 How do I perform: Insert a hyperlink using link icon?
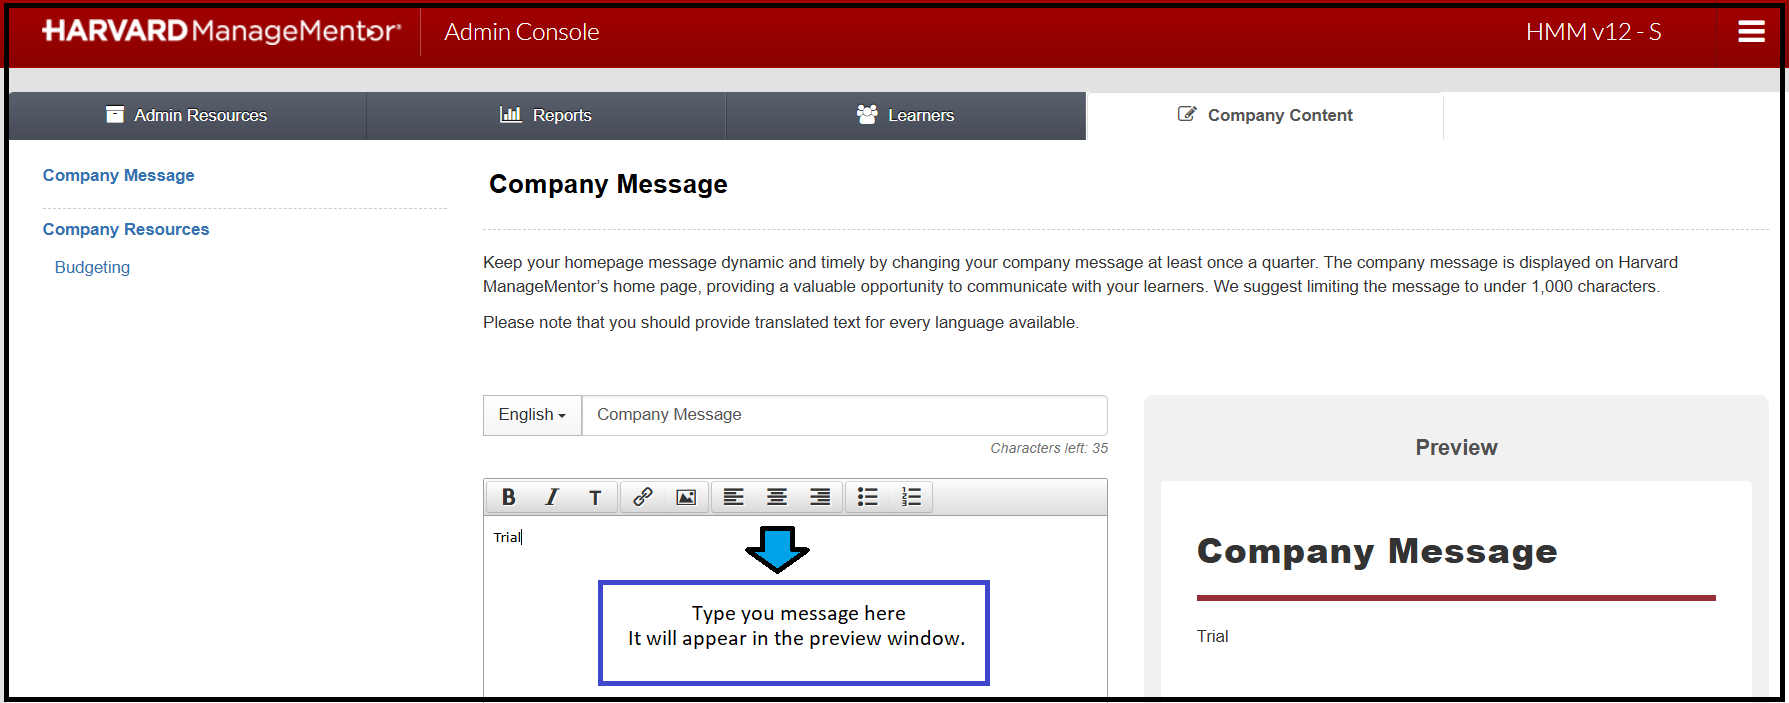tap(643, 497)
